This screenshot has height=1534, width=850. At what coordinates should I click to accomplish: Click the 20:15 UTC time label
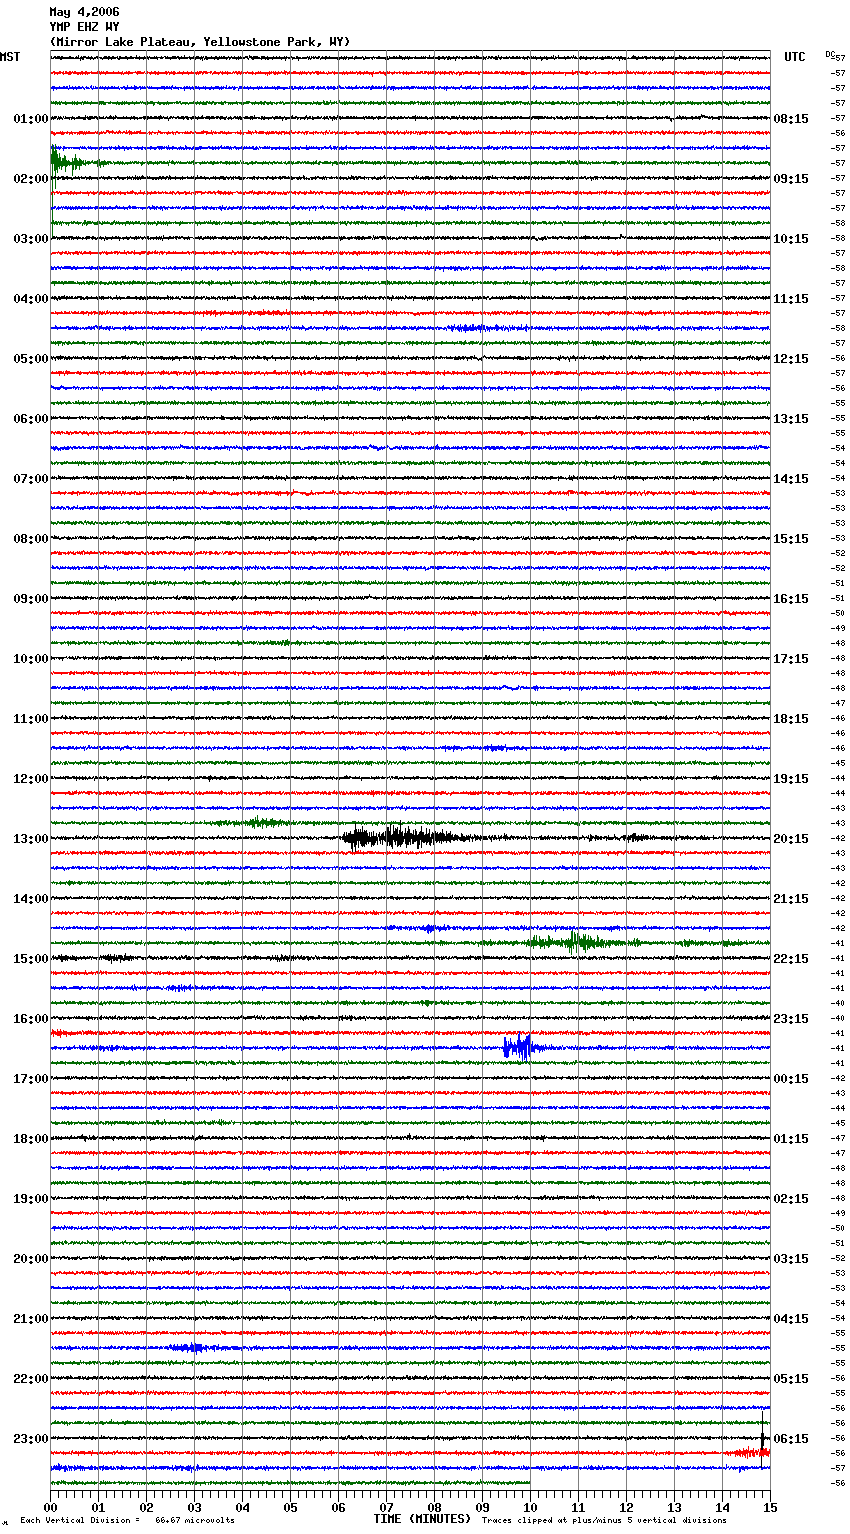[x=791, y=839]
